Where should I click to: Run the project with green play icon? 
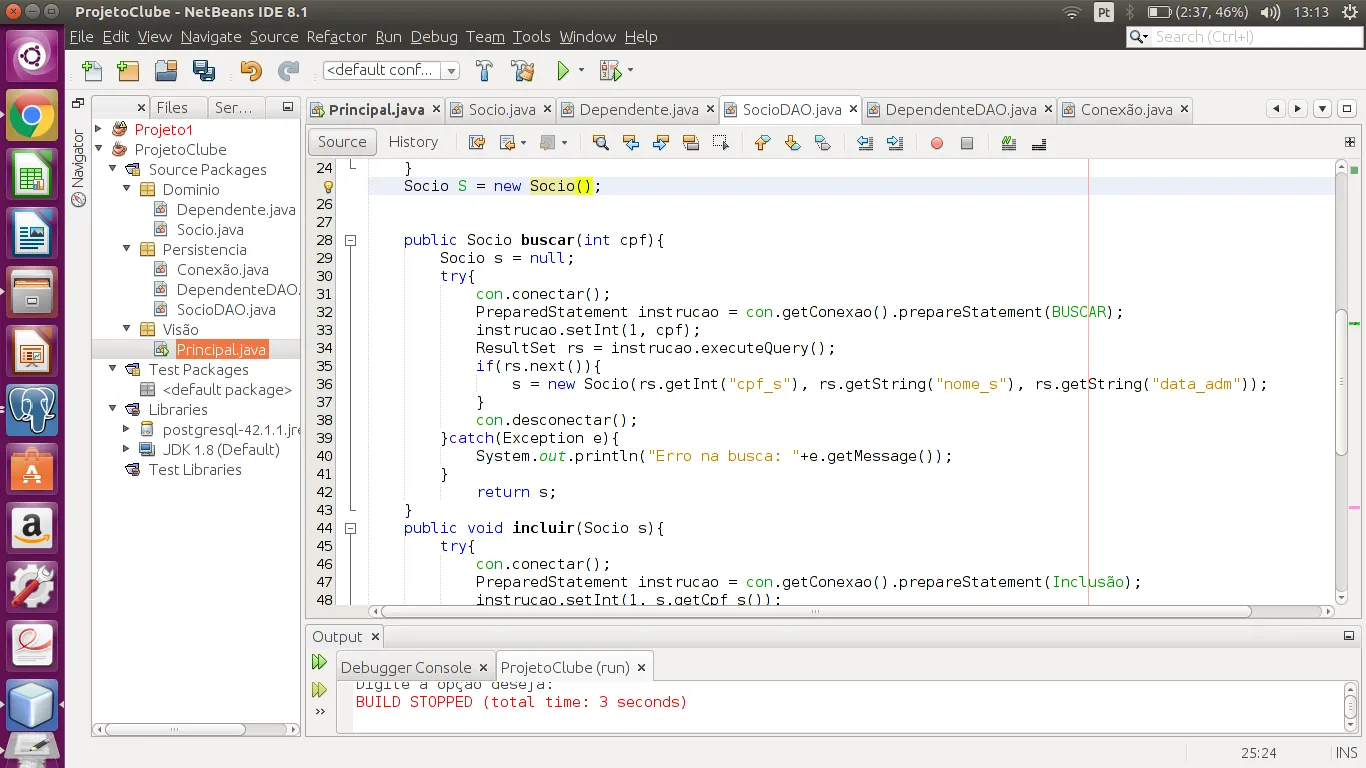(563, 71)
